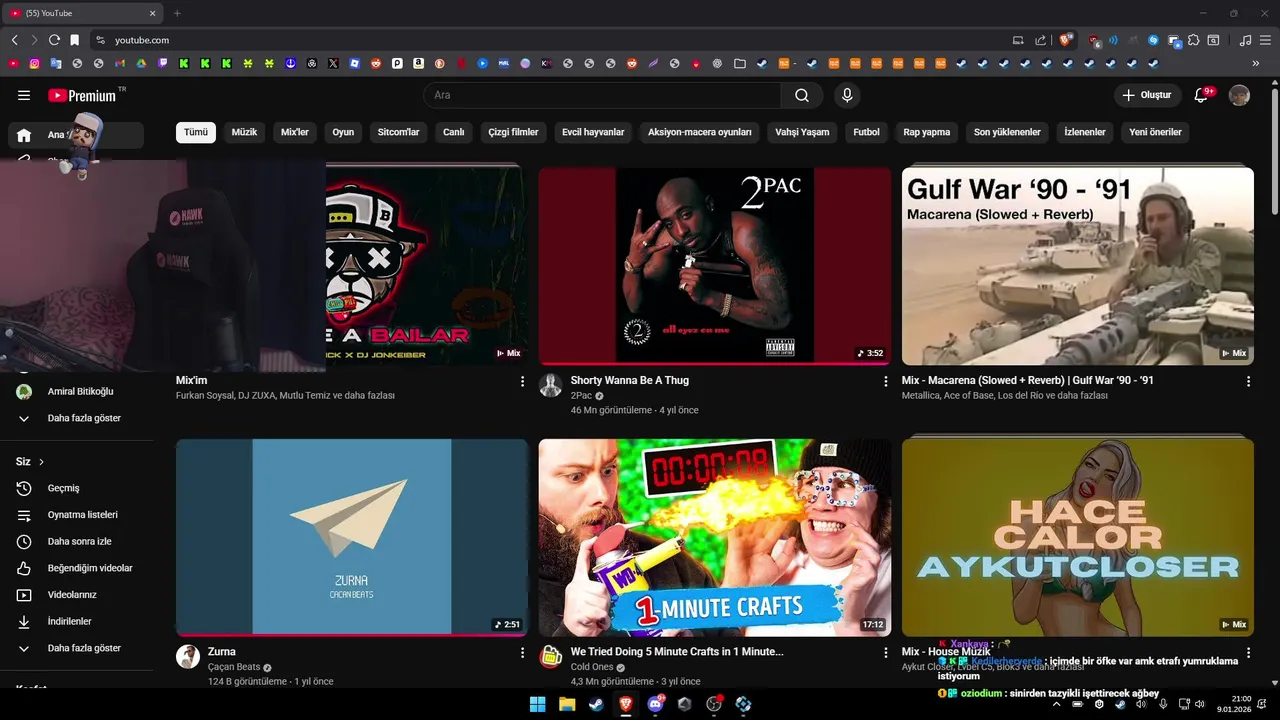Select the Çizgi filmler filter chip
Screen dimensions: 1280x720
tap(513, 132)
